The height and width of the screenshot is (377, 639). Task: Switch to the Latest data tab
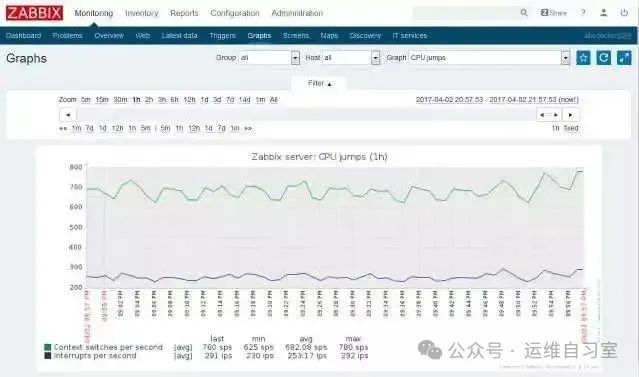tap(179, 35)
